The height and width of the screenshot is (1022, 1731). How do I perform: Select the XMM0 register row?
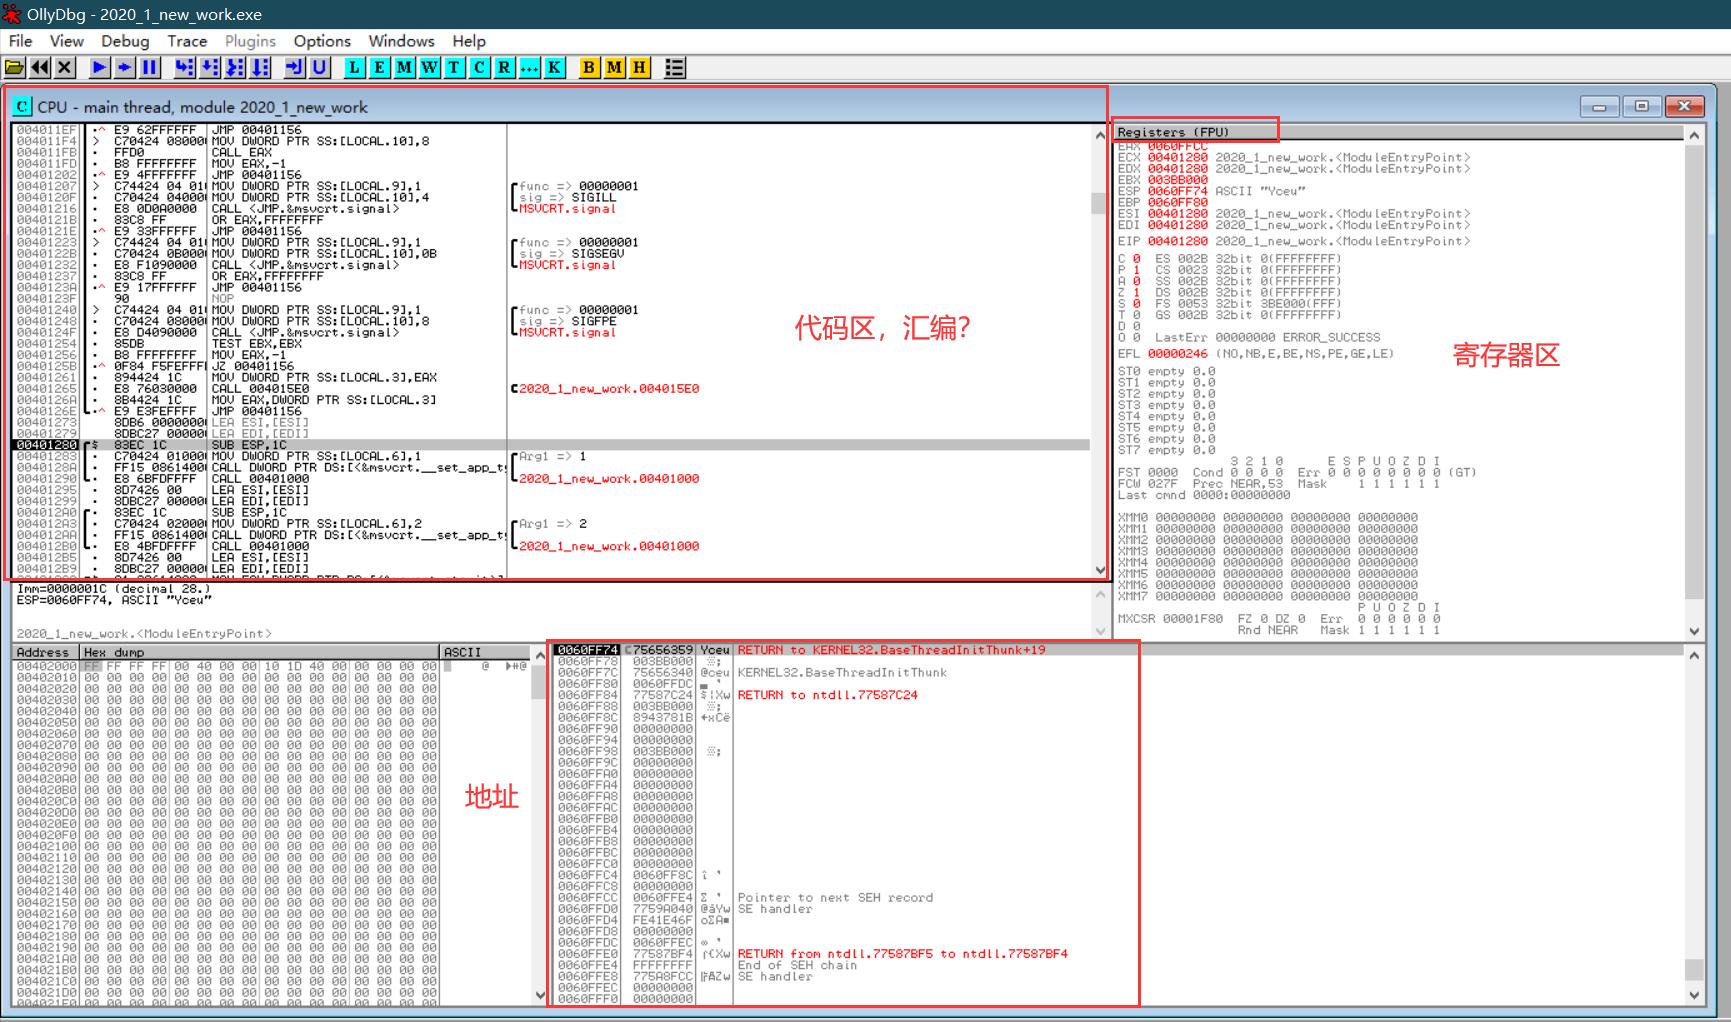(1267, 518)
